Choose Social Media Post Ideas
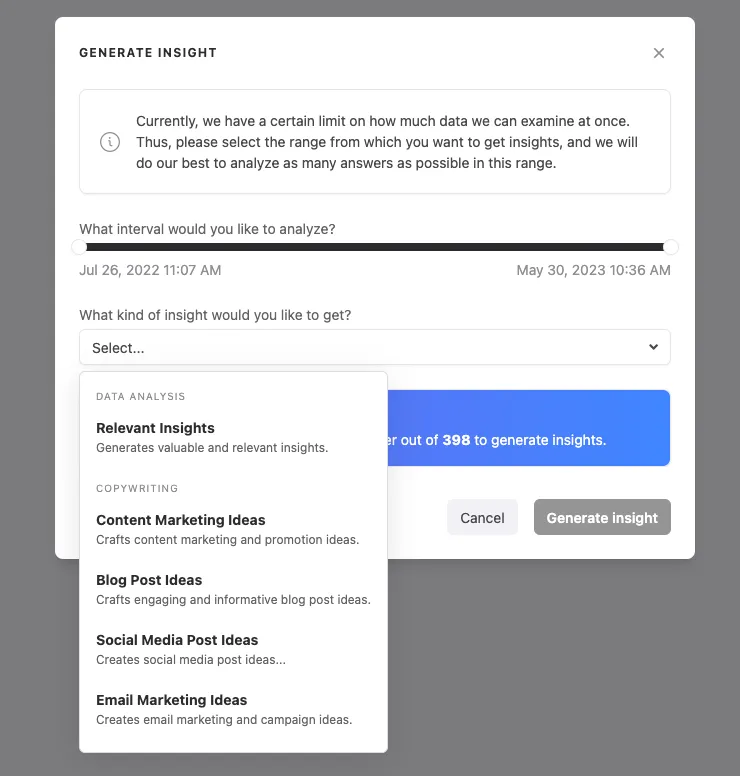 point(233,649)
